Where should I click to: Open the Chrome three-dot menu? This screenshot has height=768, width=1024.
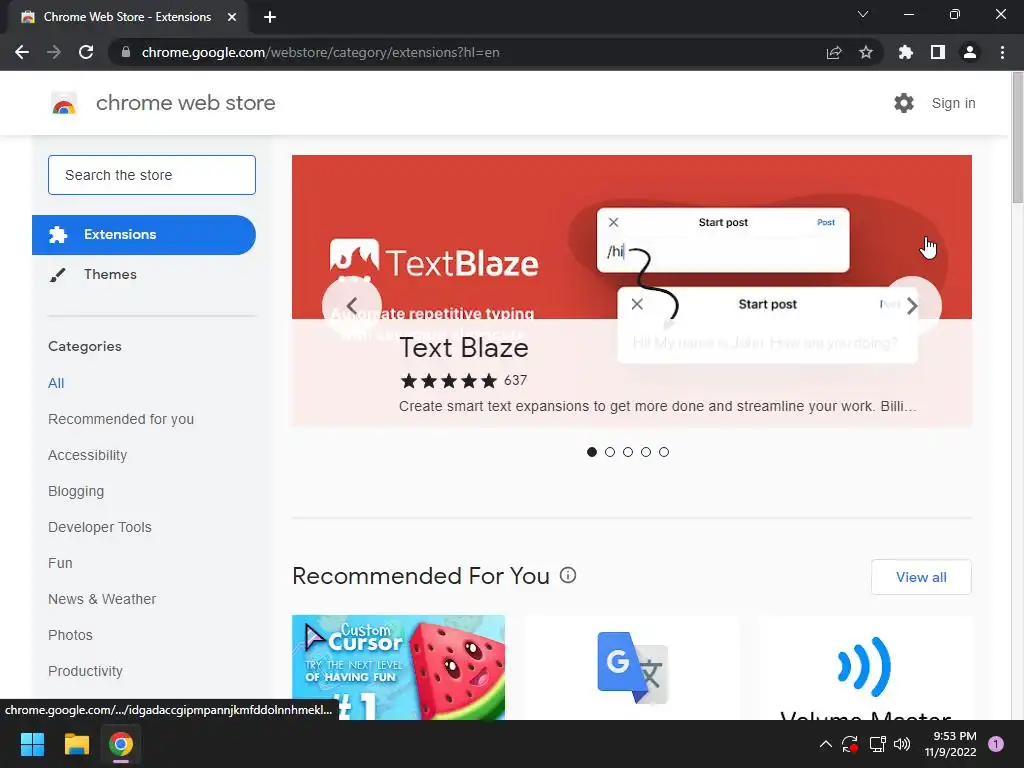click(x=1002, y=52)
